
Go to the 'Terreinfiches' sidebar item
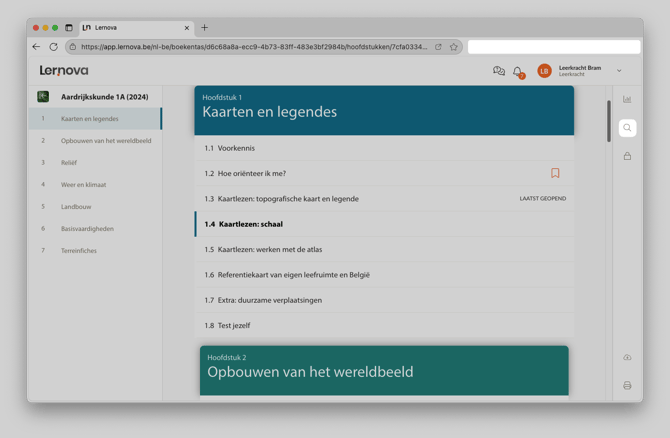pos(79,251)
